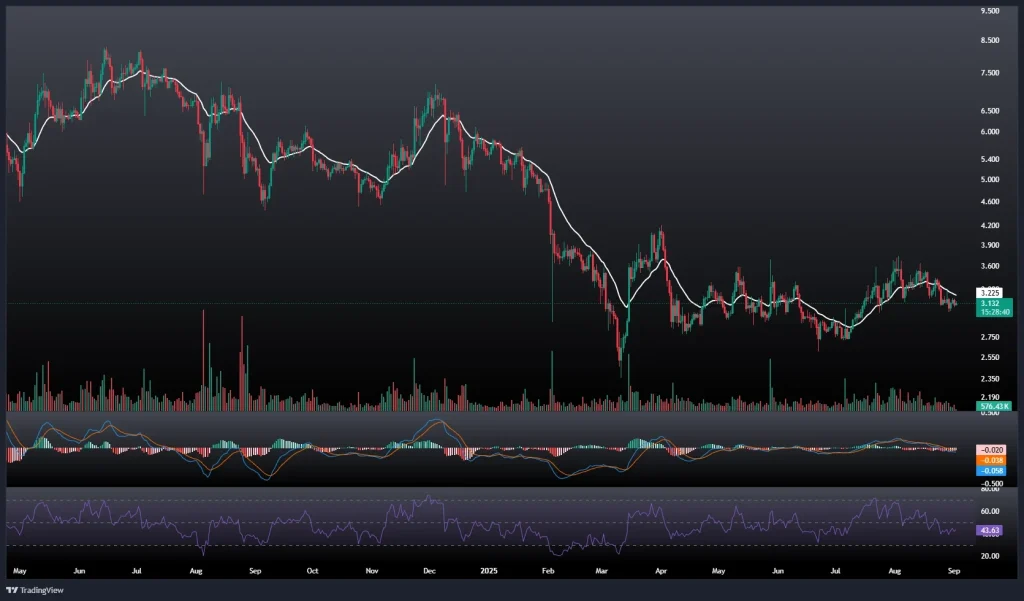Select the Feb marker on the time axis

[547, 569]
